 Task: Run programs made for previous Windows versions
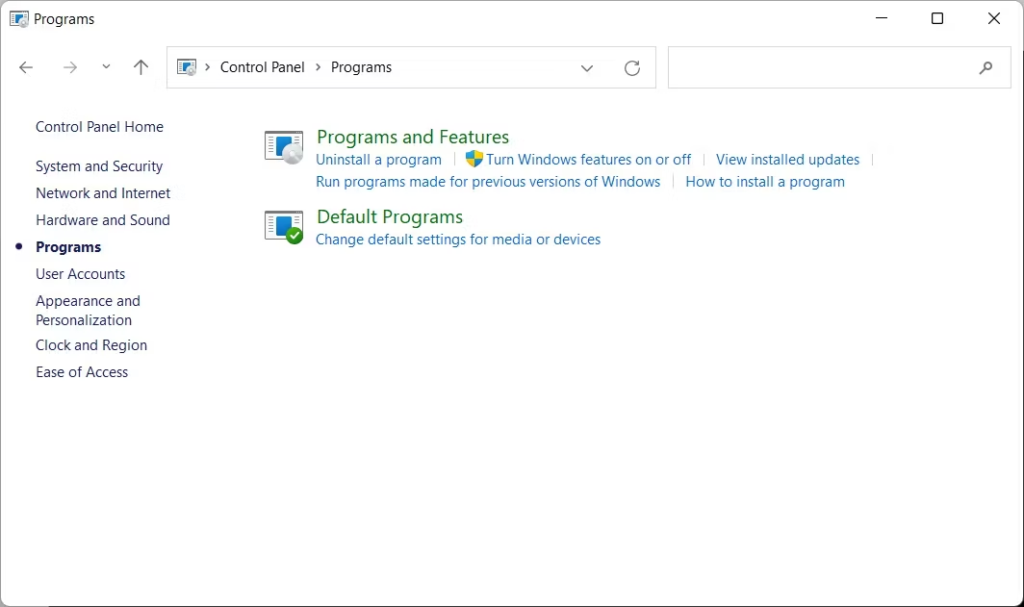tap(488, 182)
